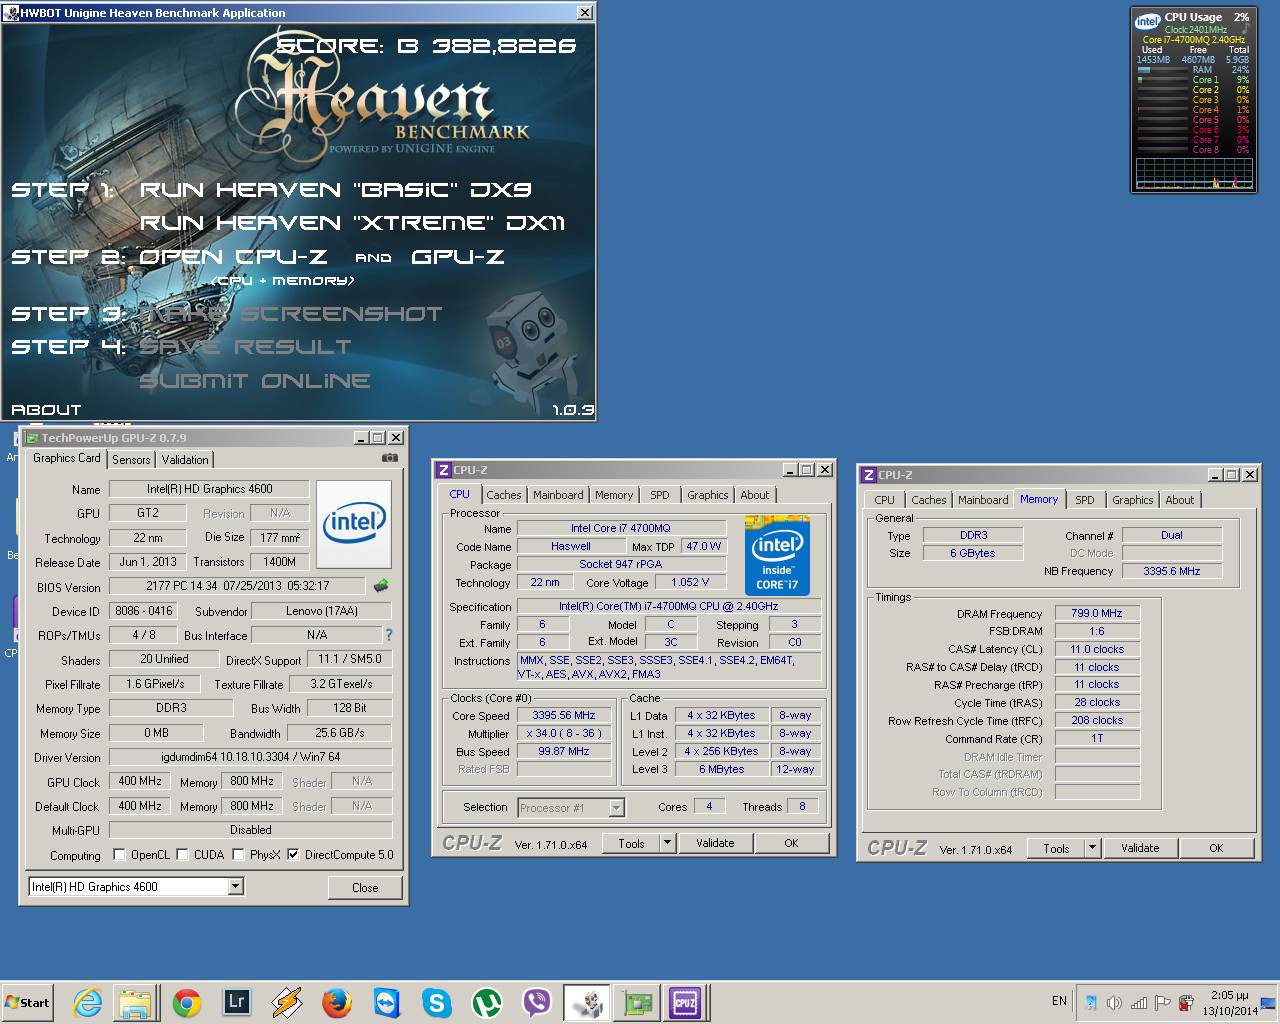
Task: Open the Start menu
Action: pyautogui.click(x=28, y=1002)
